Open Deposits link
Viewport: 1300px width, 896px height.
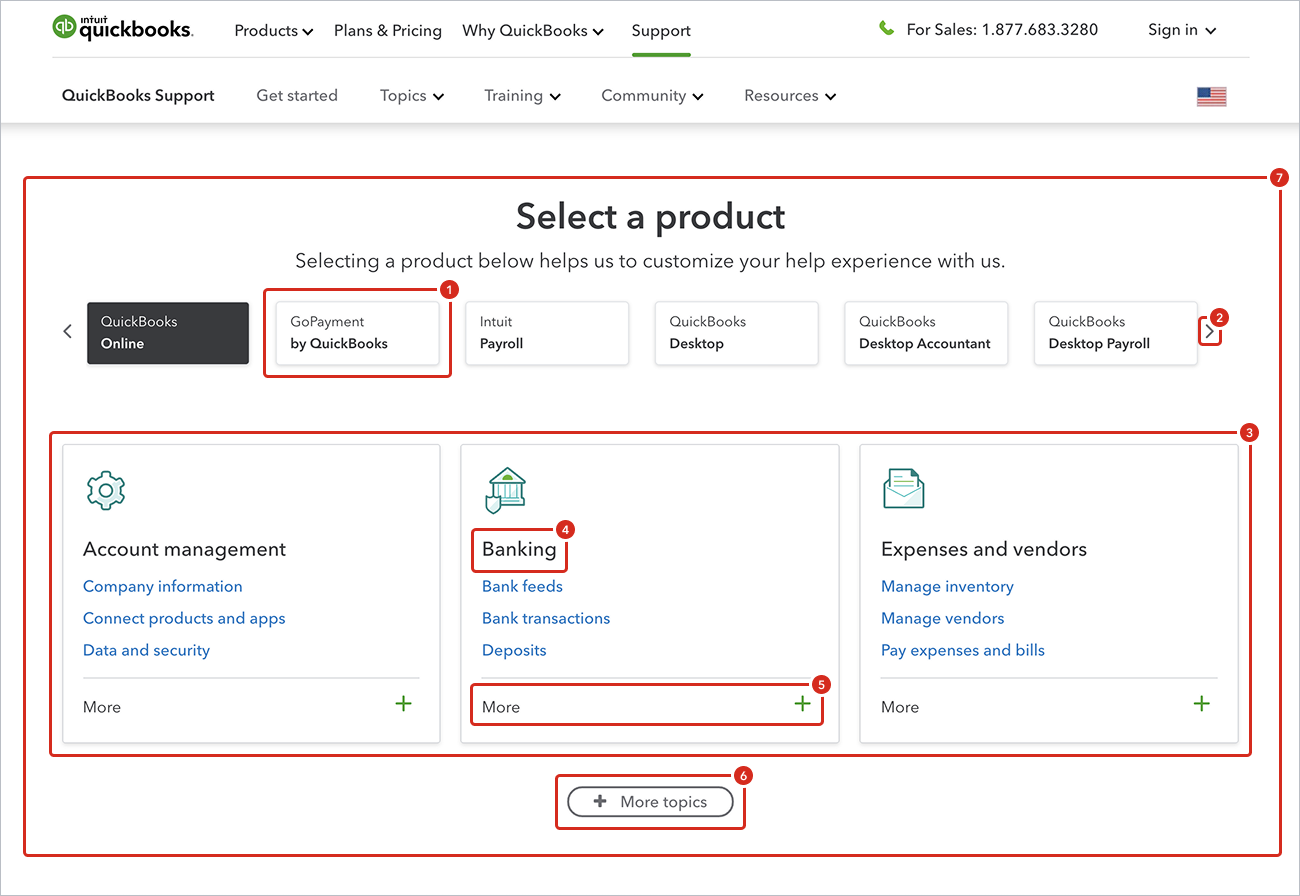[x=514, y=651]
